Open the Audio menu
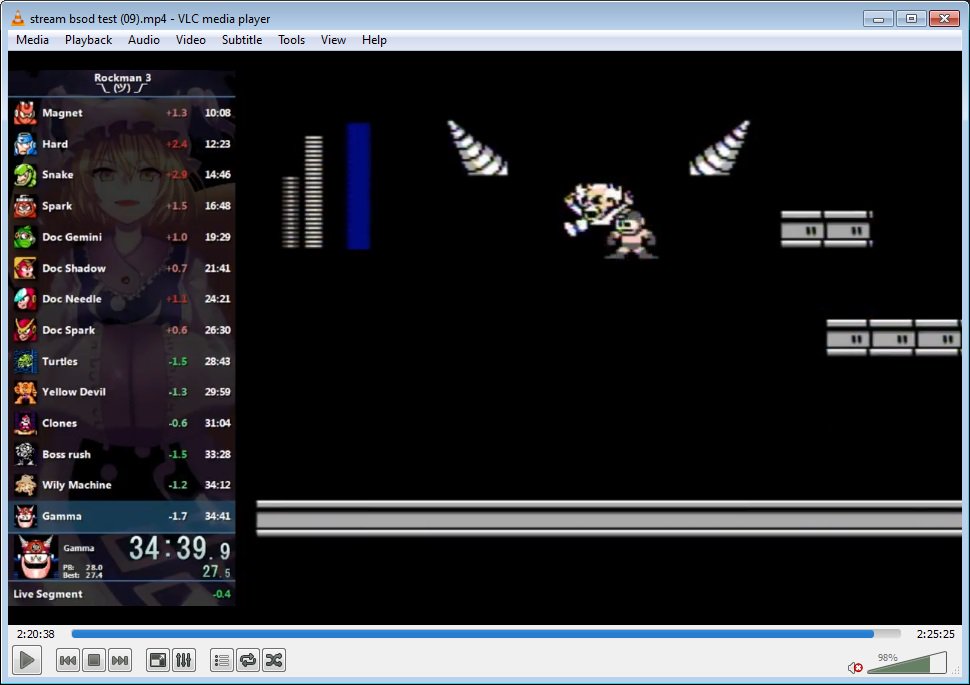 pyautogui.click(x=144, y=40)
